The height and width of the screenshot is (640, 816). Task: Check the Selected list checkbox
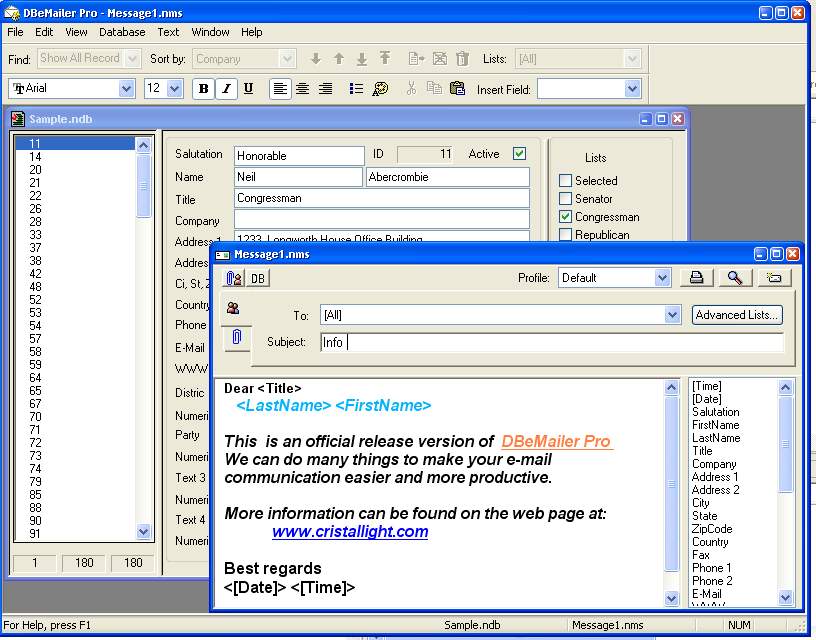565,181
